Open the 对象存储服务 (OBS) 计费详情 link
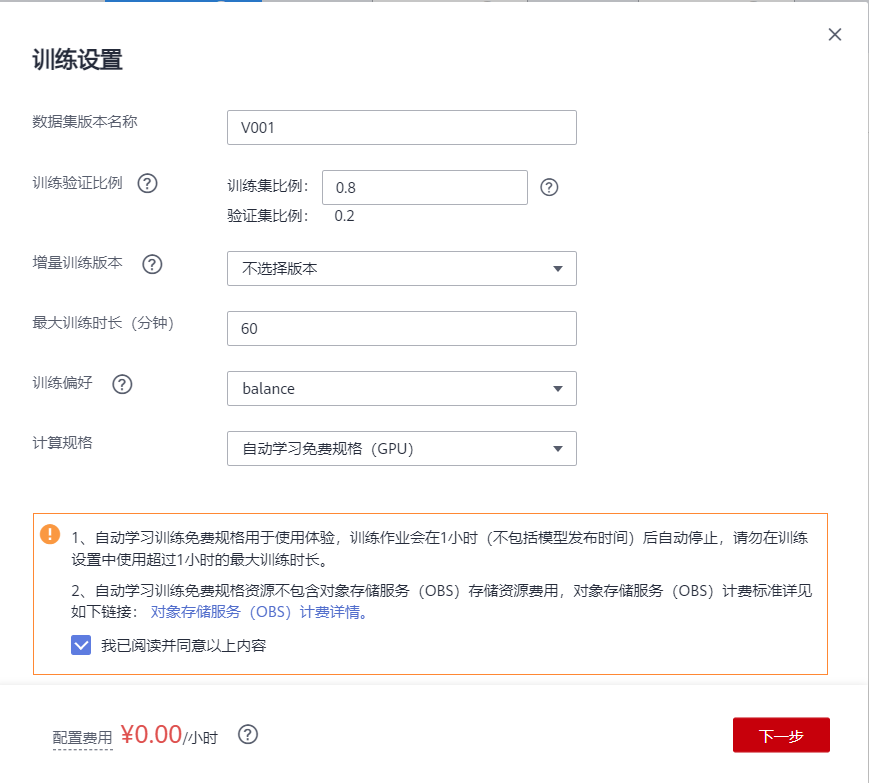Image resolution: width=869 pixels, height=783 pixels. coord(259,612)
